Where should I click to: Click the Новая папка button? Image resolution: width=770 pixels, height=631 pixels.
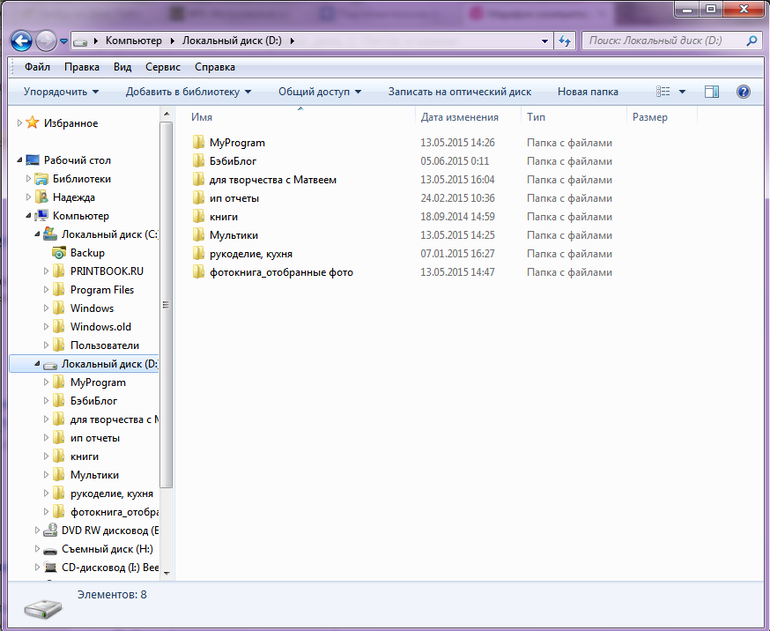coord(587,92)
